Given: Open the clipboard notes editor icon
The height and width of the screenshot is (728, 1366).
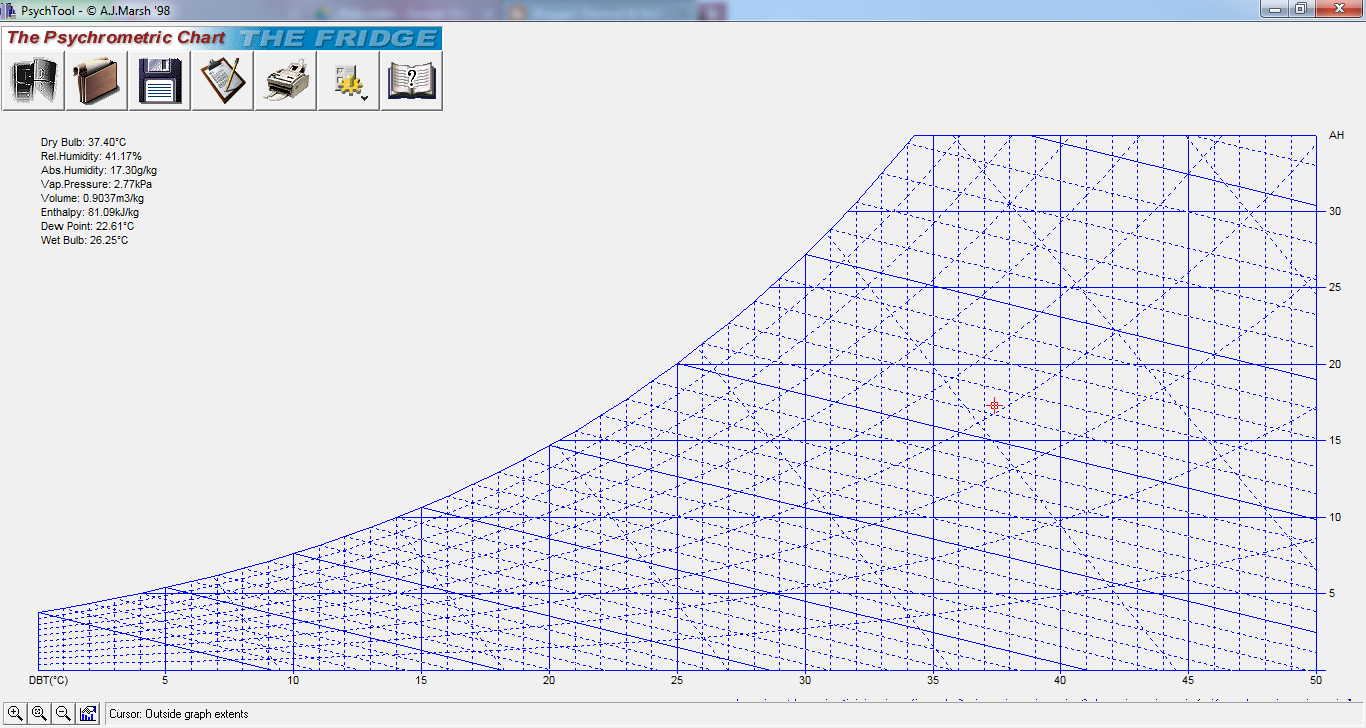Looking at the screenshot, I should [221, 80].
